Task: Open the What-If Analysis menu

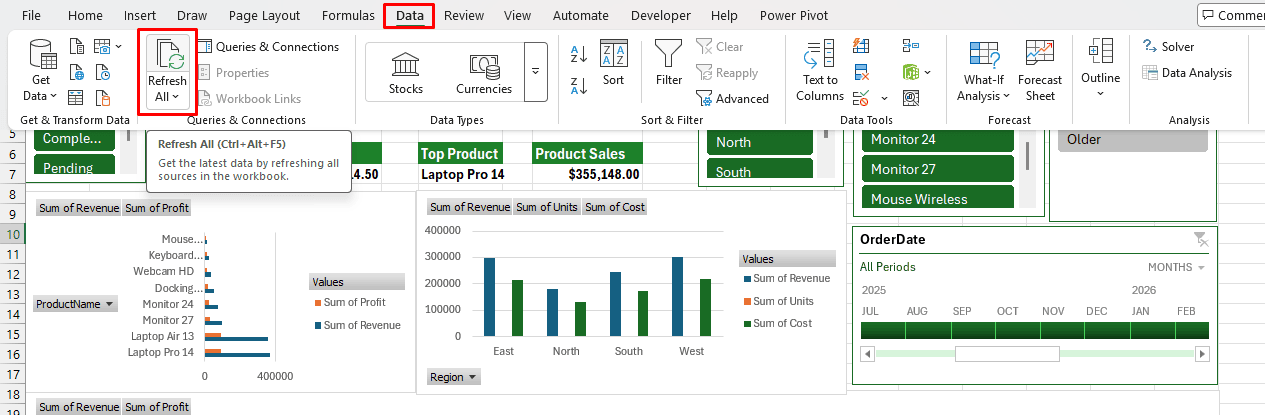Action: coord(984,70)
